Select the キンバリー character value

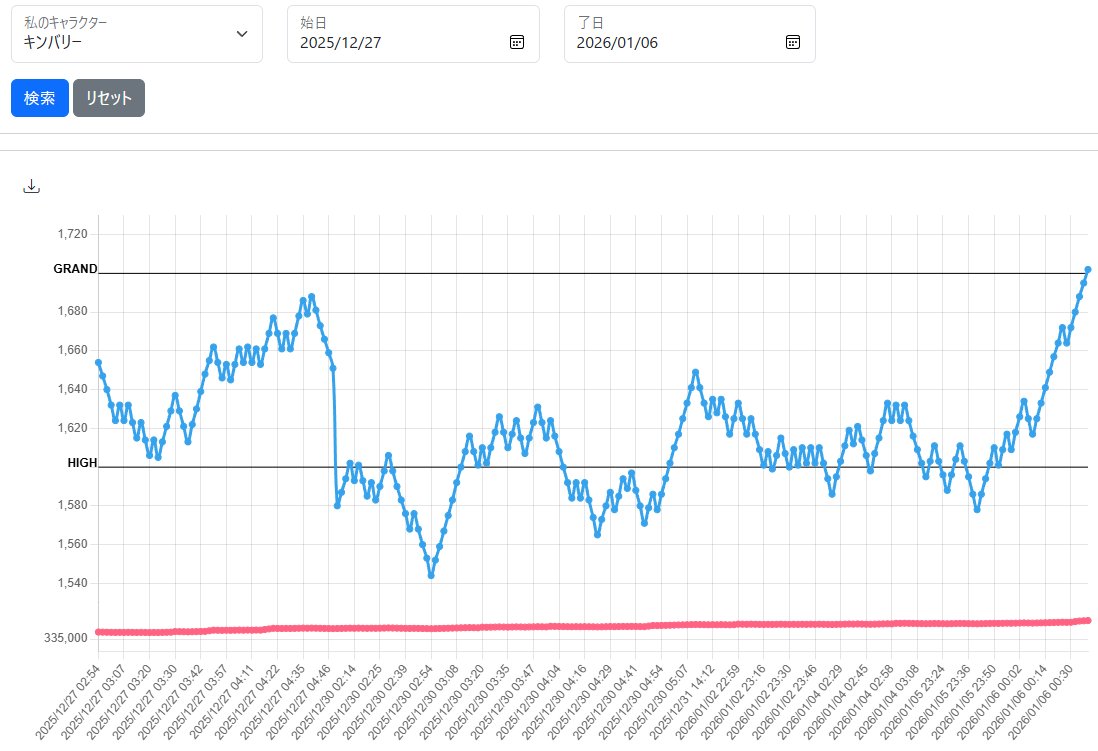point(53,42)
